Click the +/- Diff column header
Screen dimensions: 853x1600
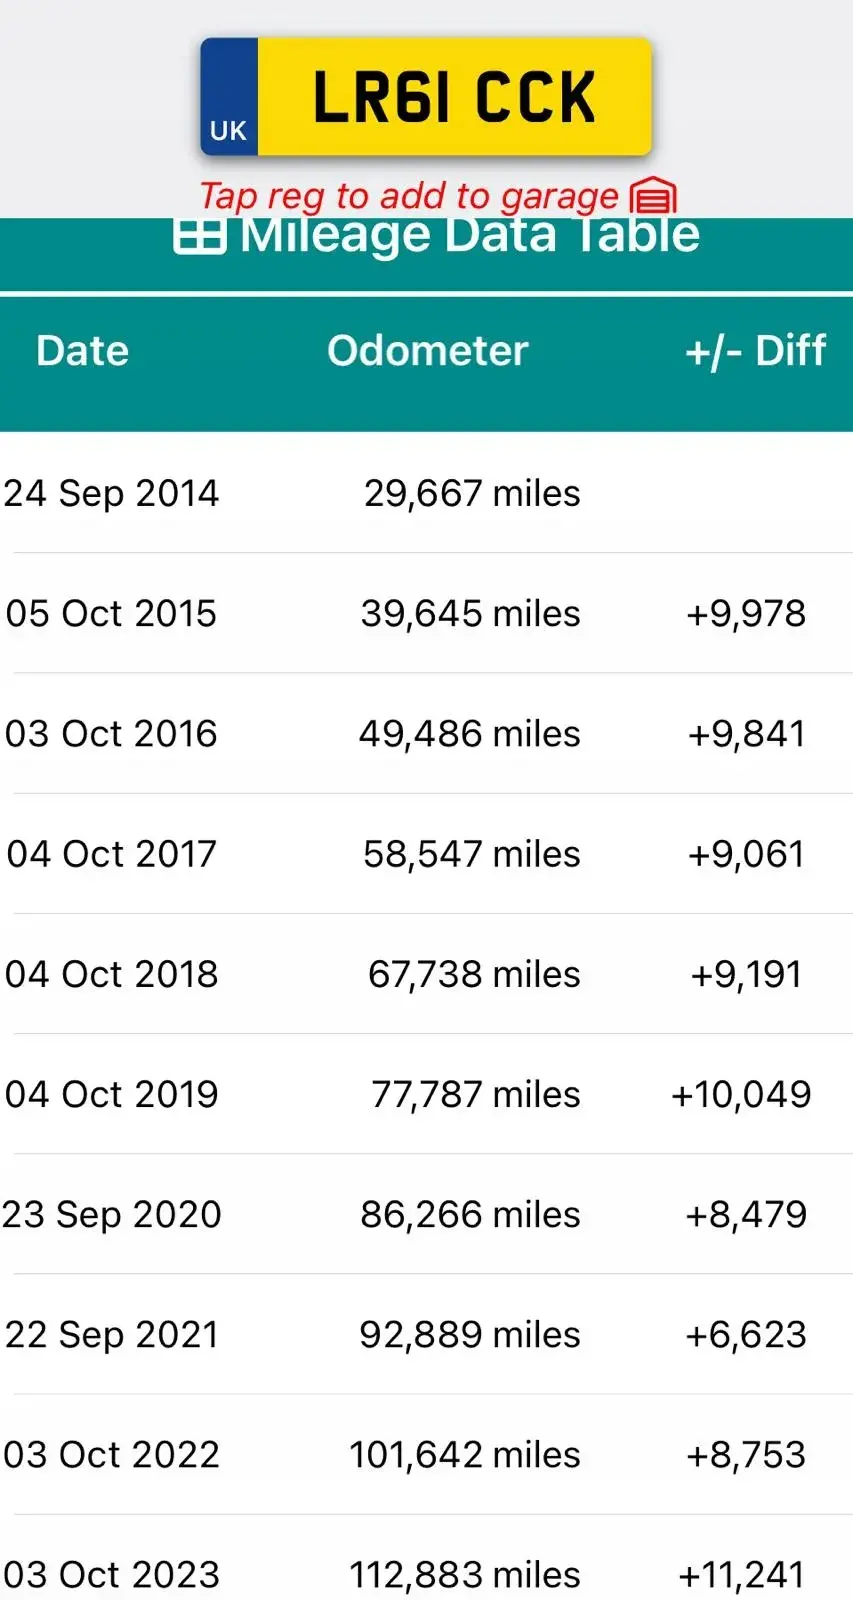[x=755, y=351]
